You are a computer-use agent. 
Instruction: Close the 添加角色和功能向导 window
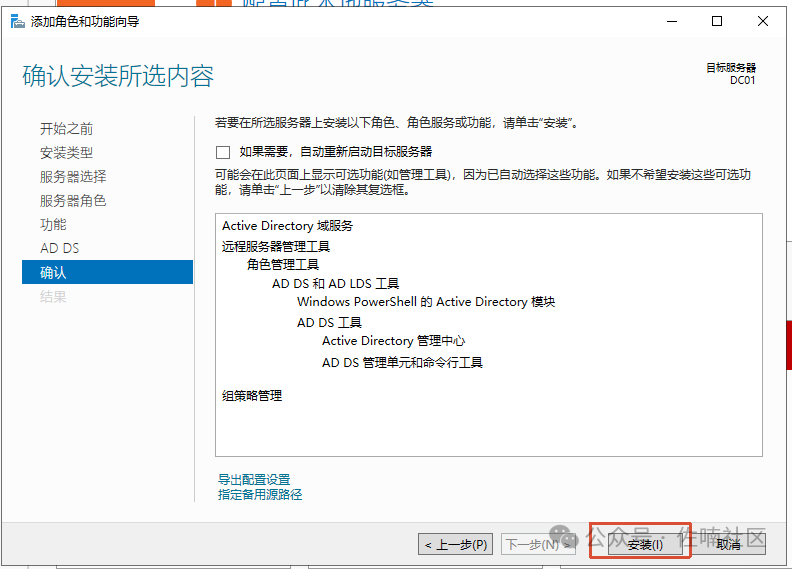pyautogui.click(x=763, y=21)
